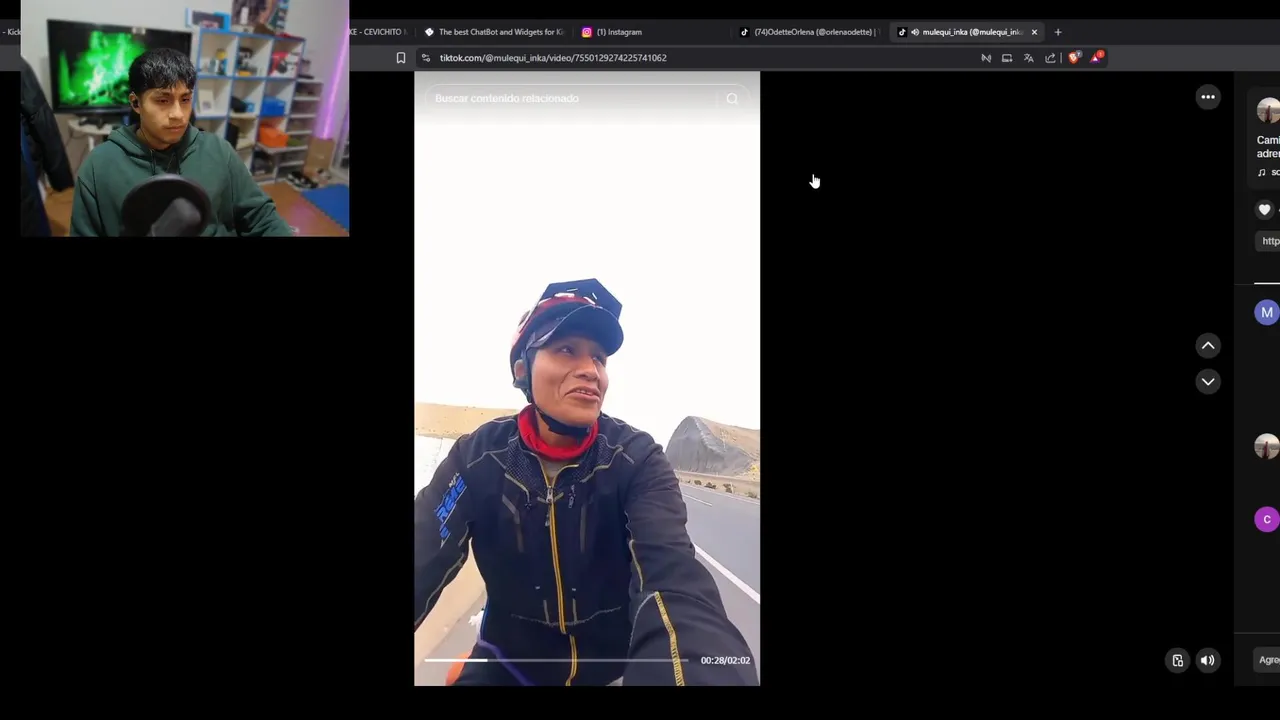Viewport: 1280px width, 720px height.
Task: Go to previous TikTok video with up chevron
Action: point(1208,345)
